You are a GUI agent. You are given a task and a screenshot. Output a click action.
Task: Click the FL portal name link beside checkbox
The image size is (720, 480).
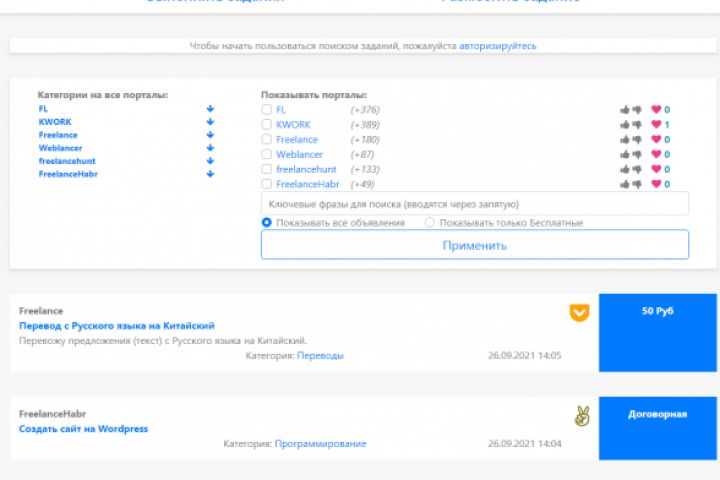(281, 110)
